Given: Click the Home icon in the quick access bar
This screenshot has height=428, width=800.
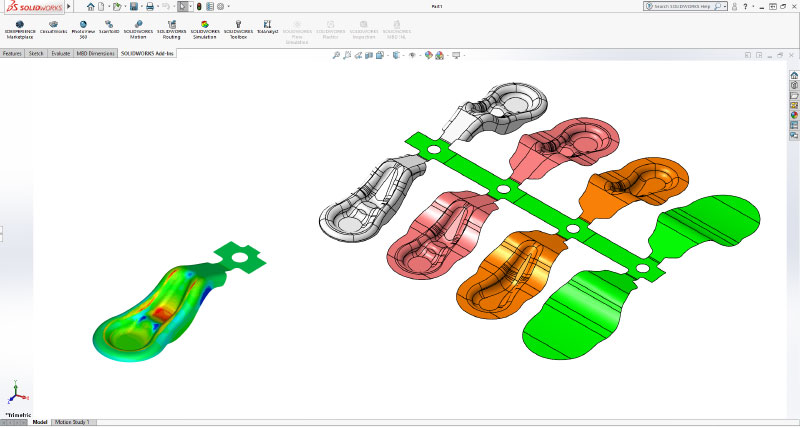Looking at the screenshot, I should 91,7.
